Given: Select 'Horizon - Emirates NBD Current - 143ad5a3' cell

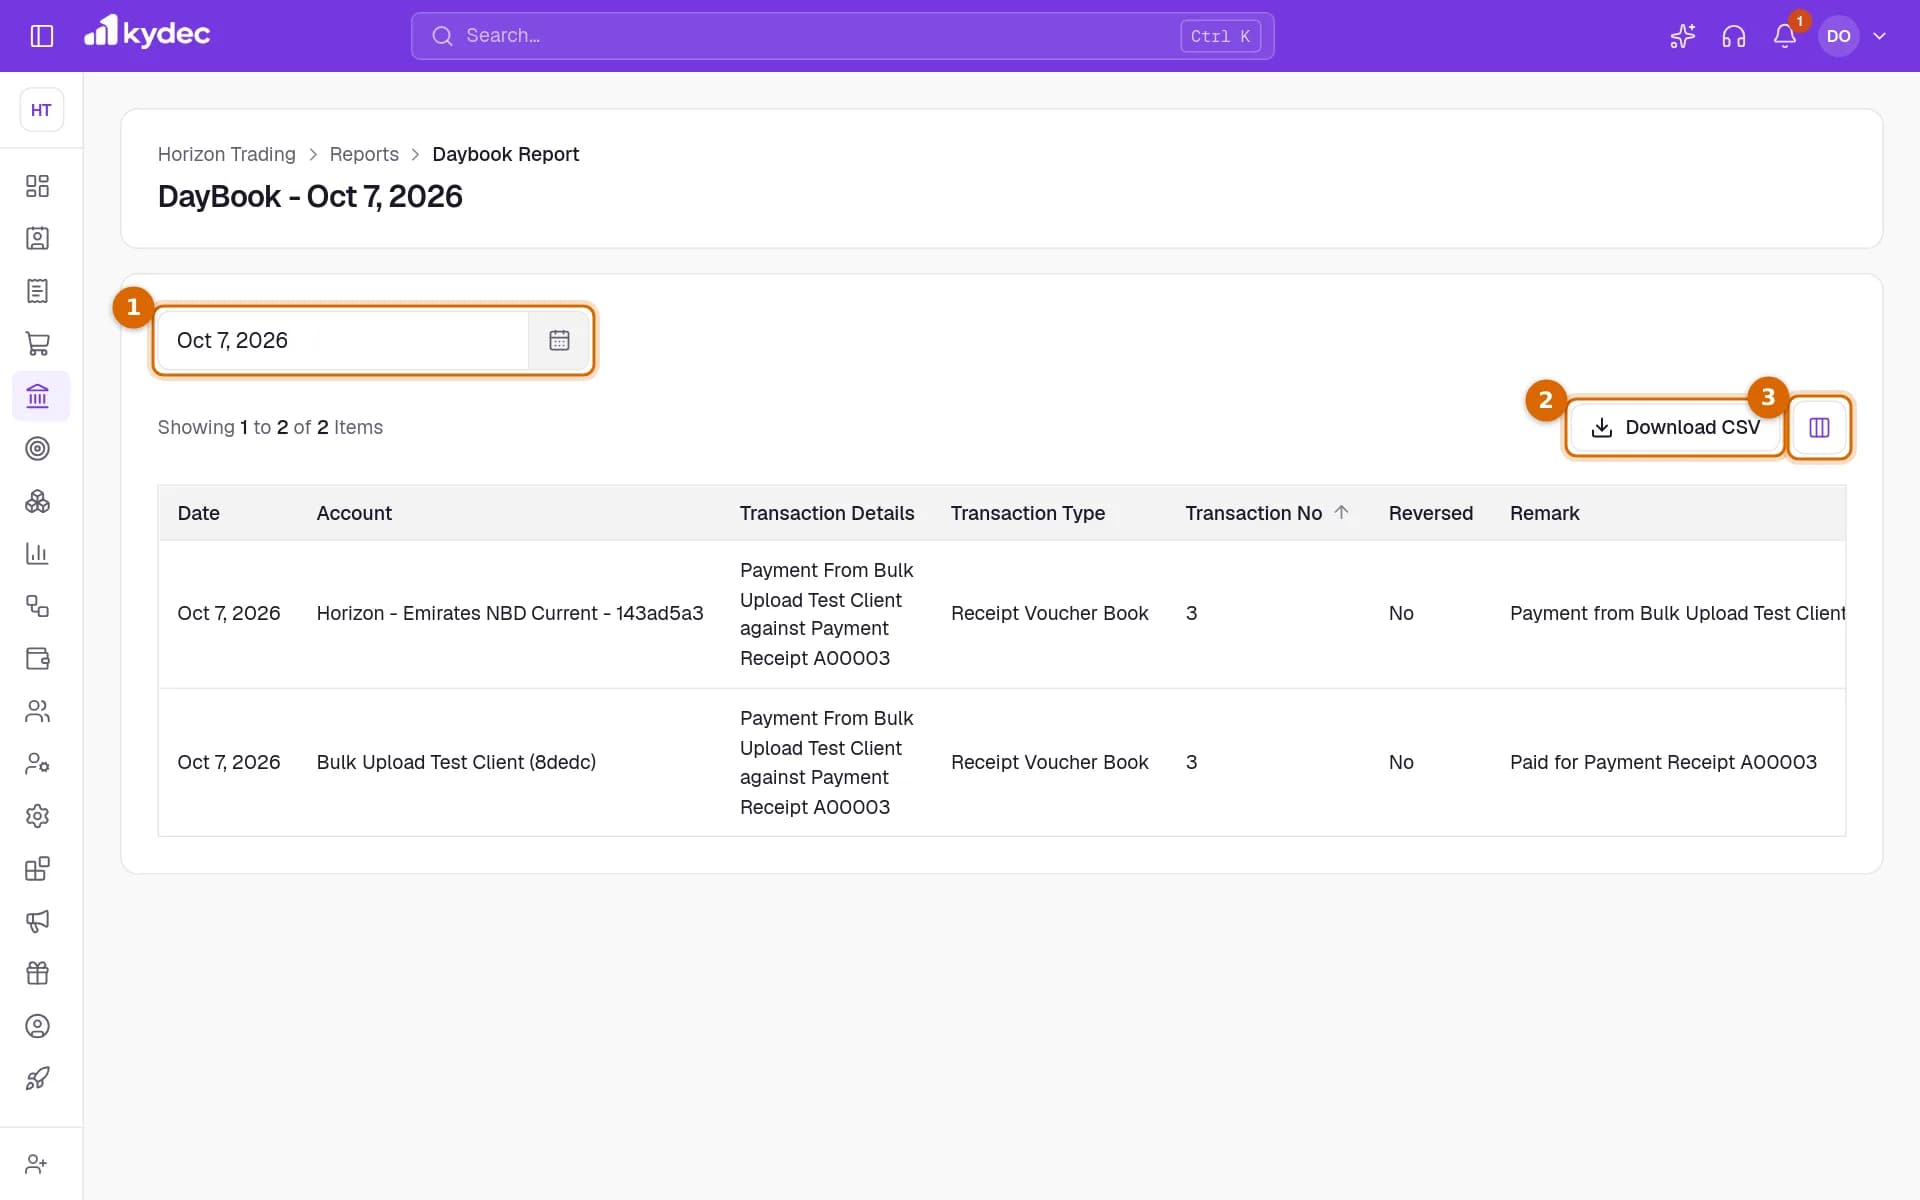Looking at the screenshot, I should [510, 613].
